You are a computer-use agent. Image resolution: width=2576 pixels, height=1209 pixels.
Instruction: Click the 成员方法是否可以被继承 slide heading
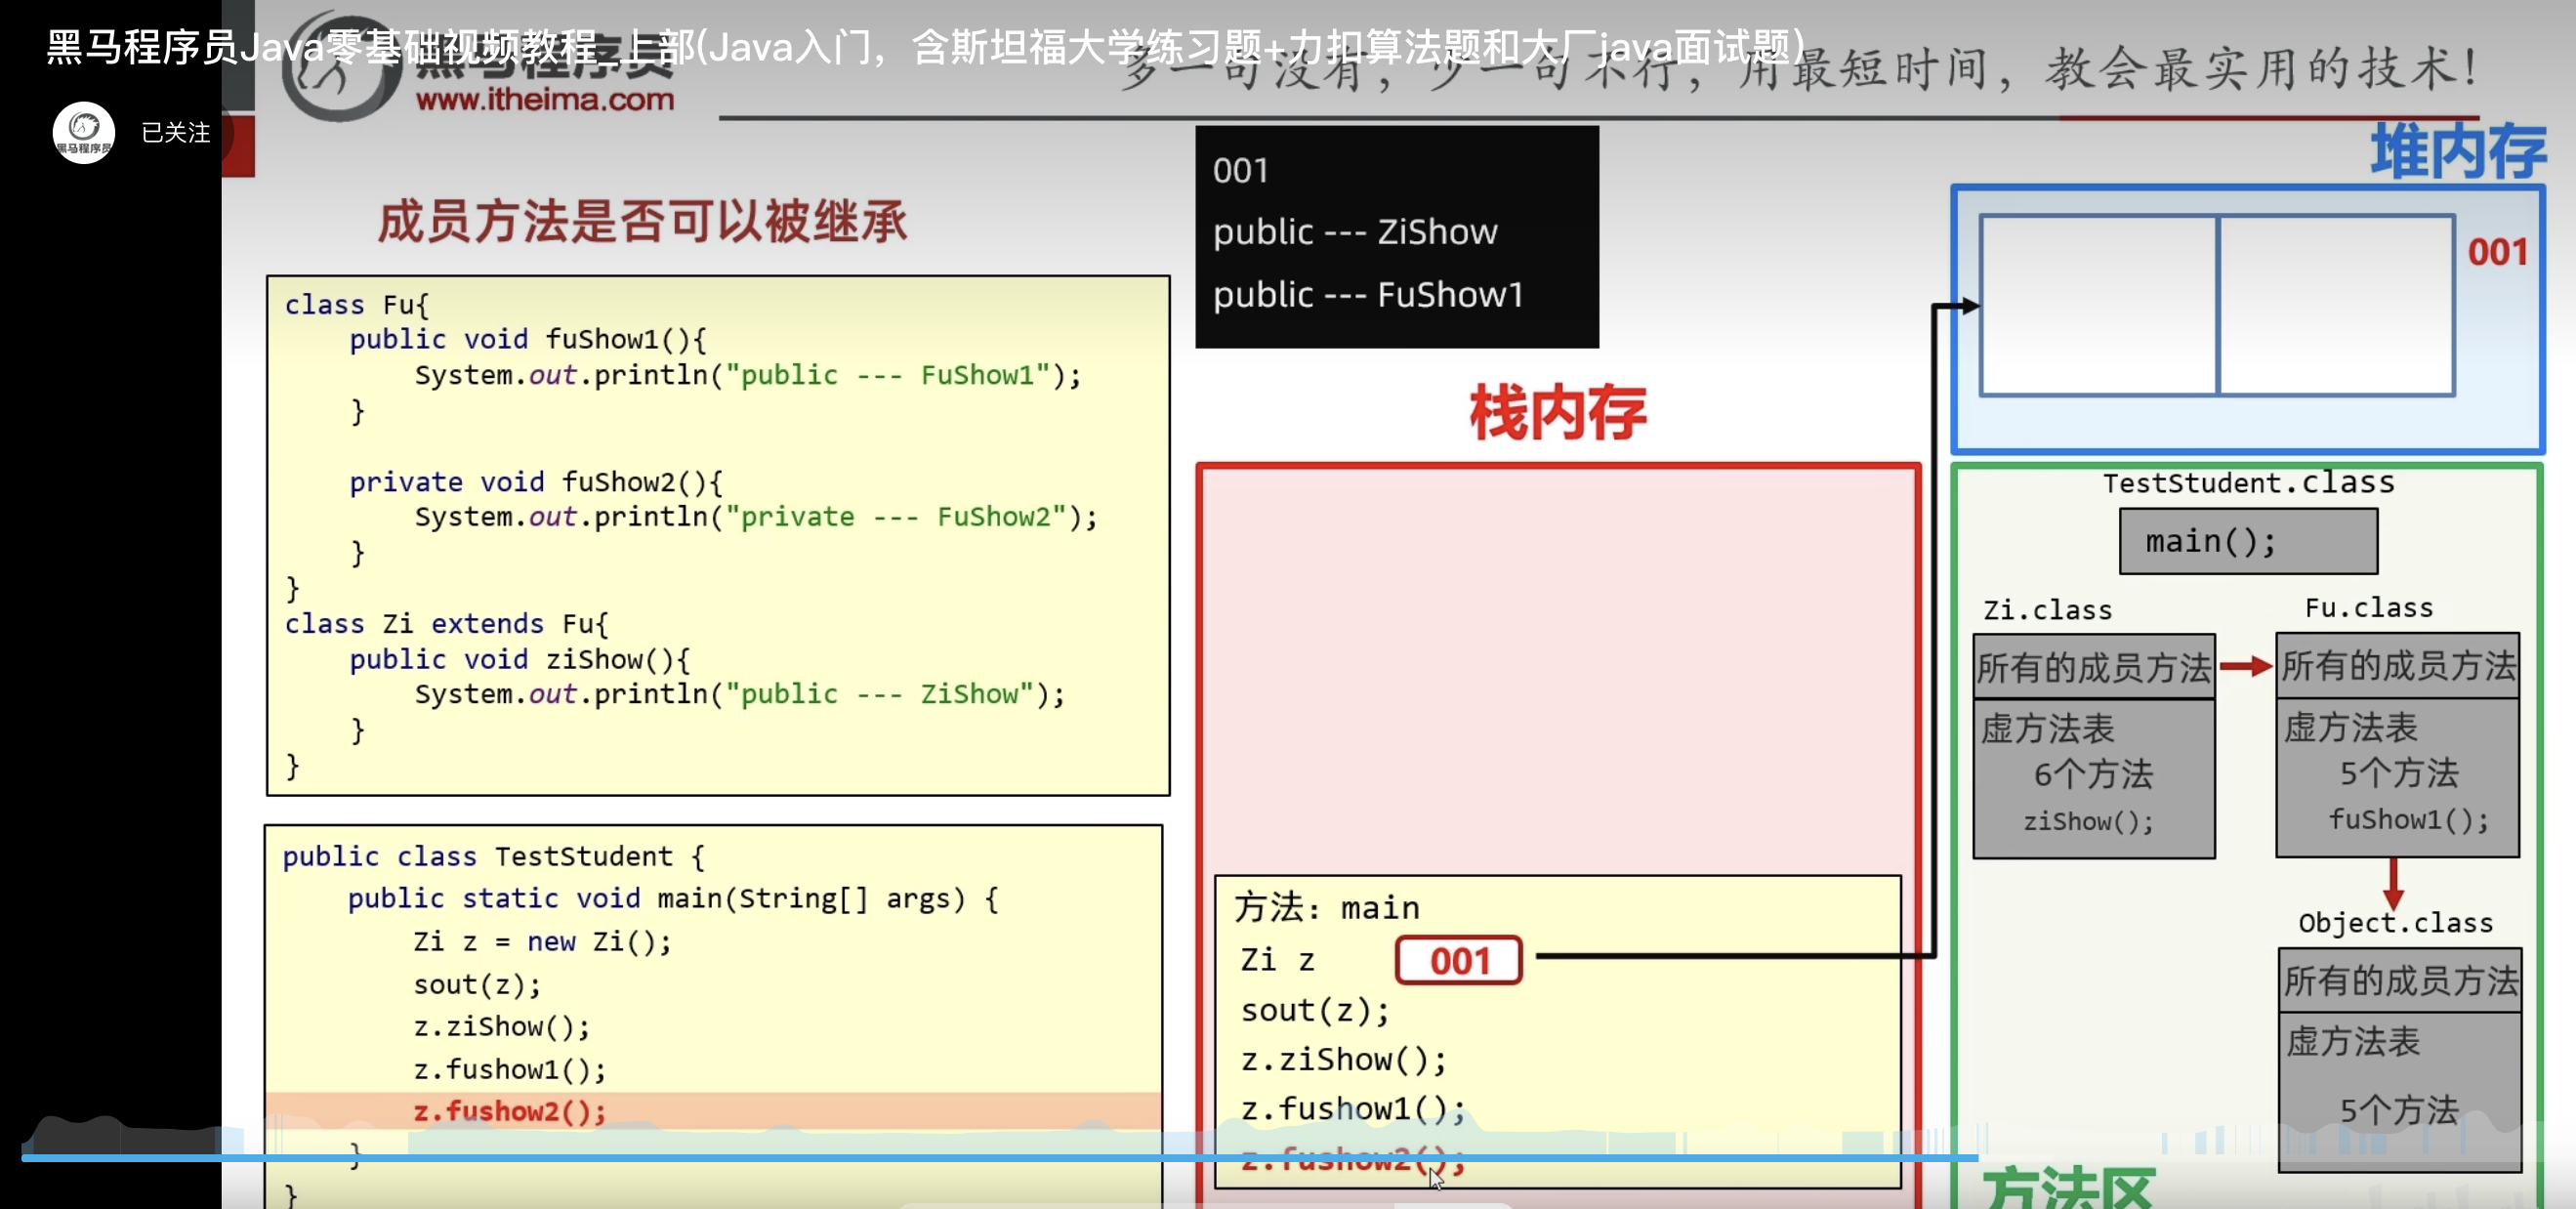(x=642, y=221)
